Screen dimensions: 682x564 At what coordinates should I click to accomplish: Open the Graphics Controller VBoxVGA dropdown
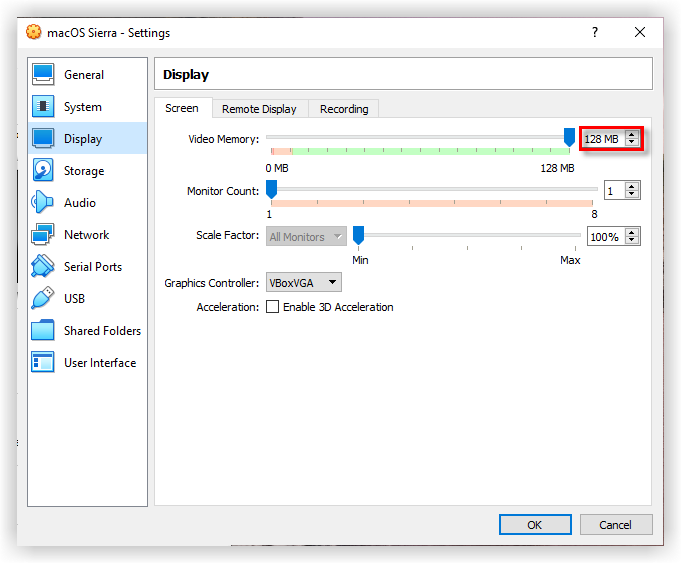point(304,283)
